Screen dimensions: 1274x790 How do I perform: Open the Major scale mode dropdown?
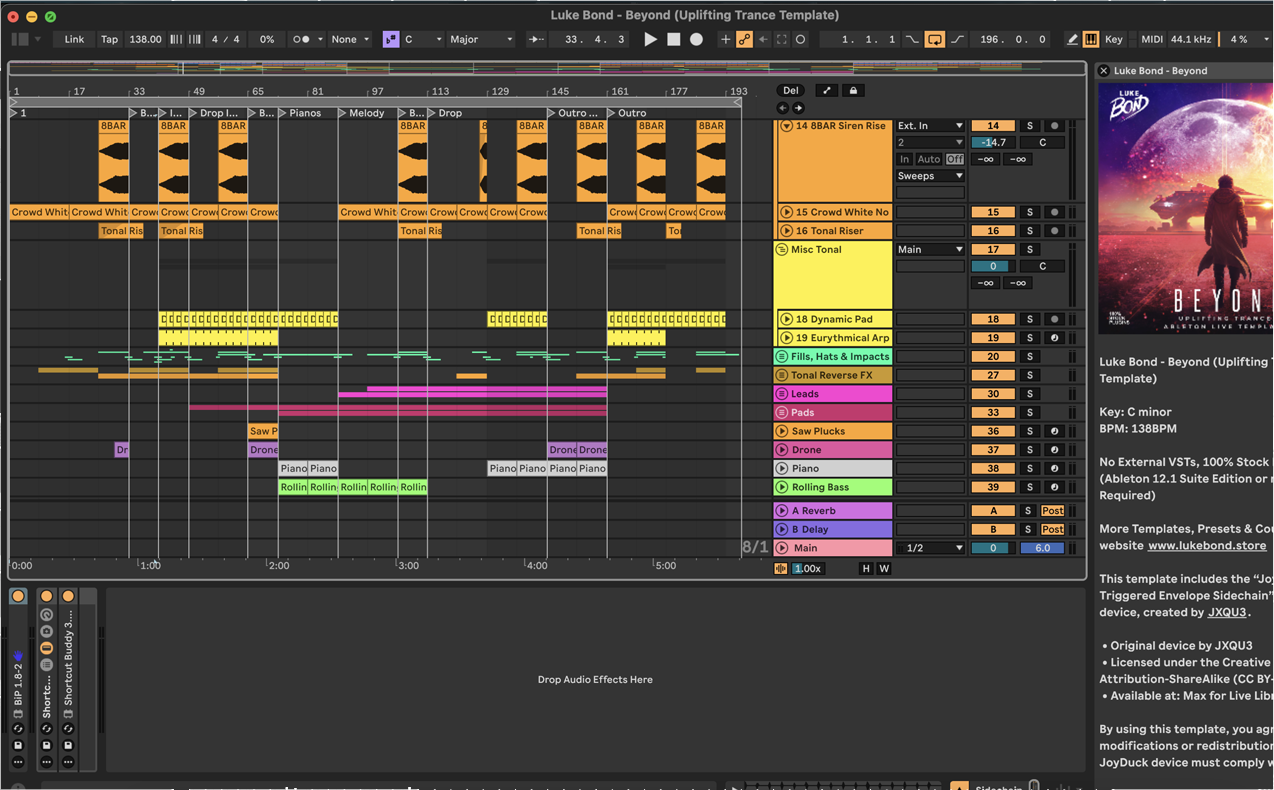pos(481,39)
